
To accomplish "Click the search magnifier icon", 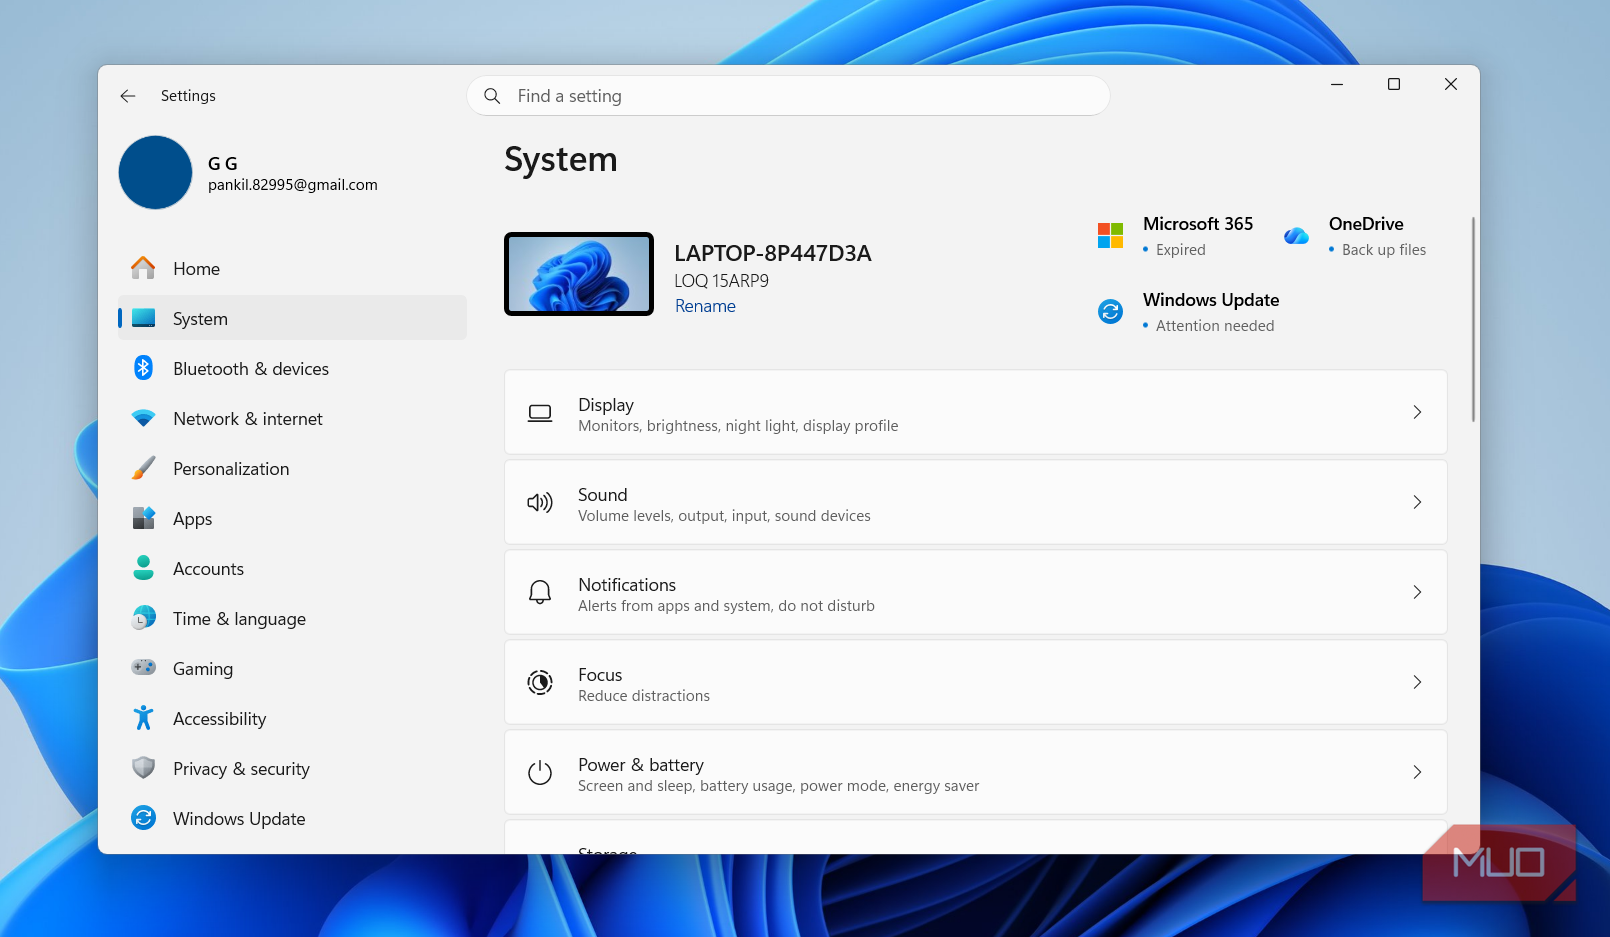I will tap(492, 96).
